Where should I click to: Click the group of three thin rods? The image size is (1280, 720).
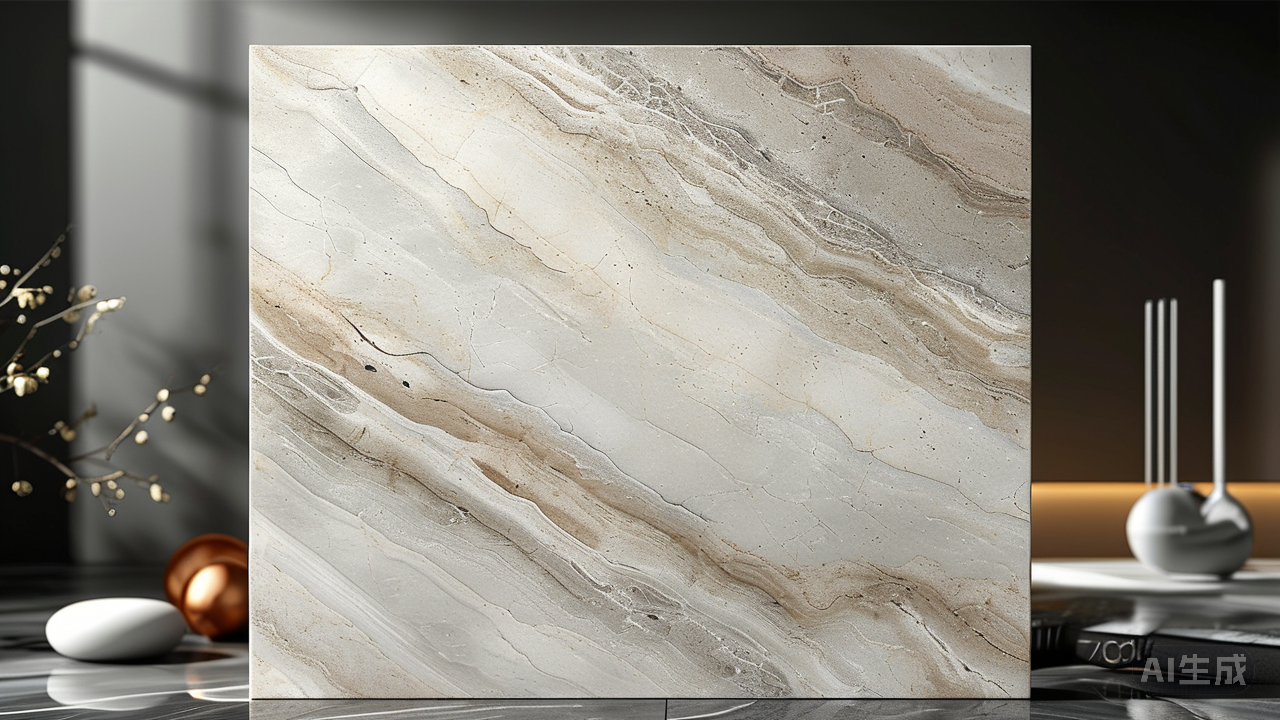(x=1160, y=390)
